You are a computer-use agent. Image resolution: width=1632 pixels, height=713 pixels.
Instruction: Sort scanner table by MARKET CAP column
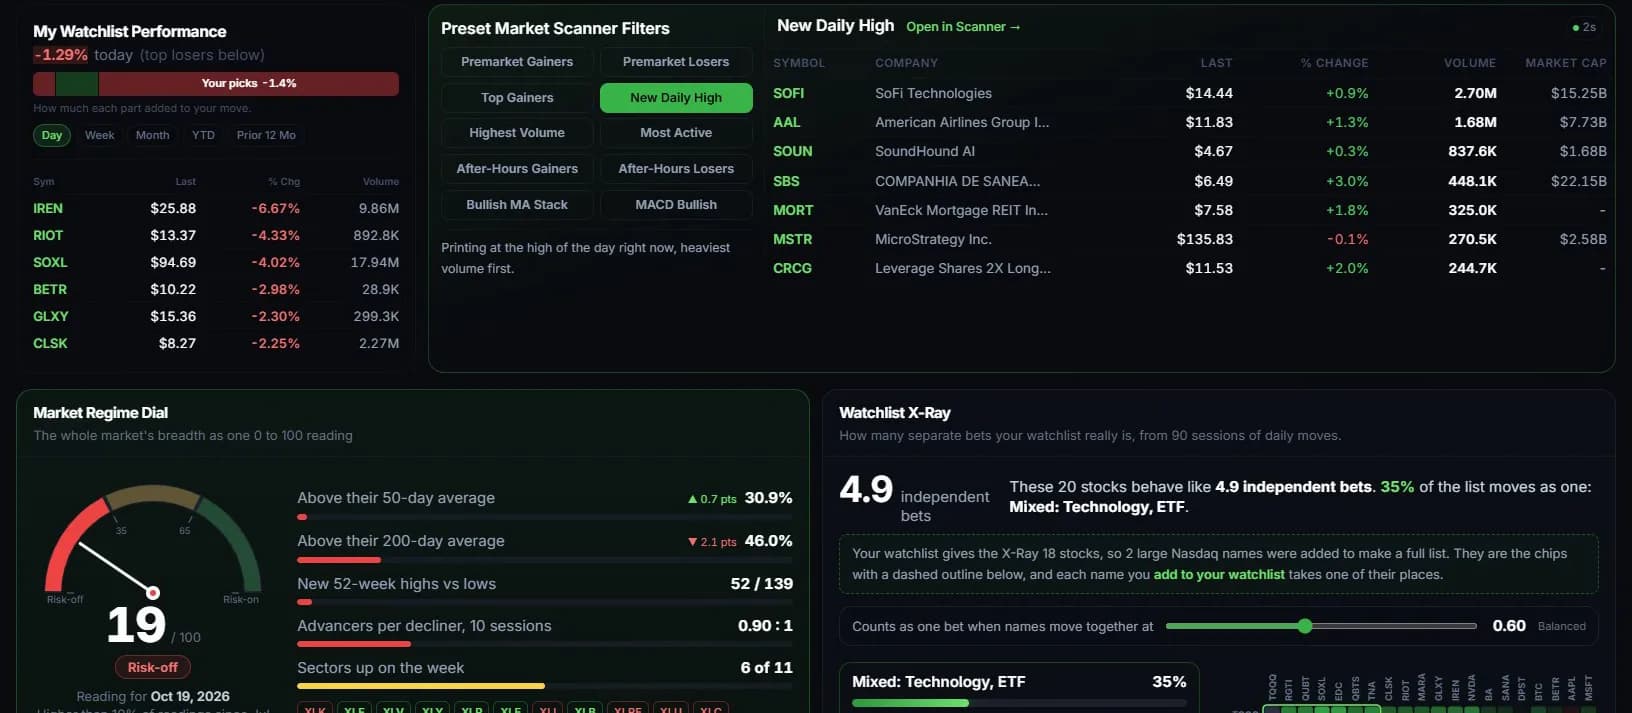1566,63
